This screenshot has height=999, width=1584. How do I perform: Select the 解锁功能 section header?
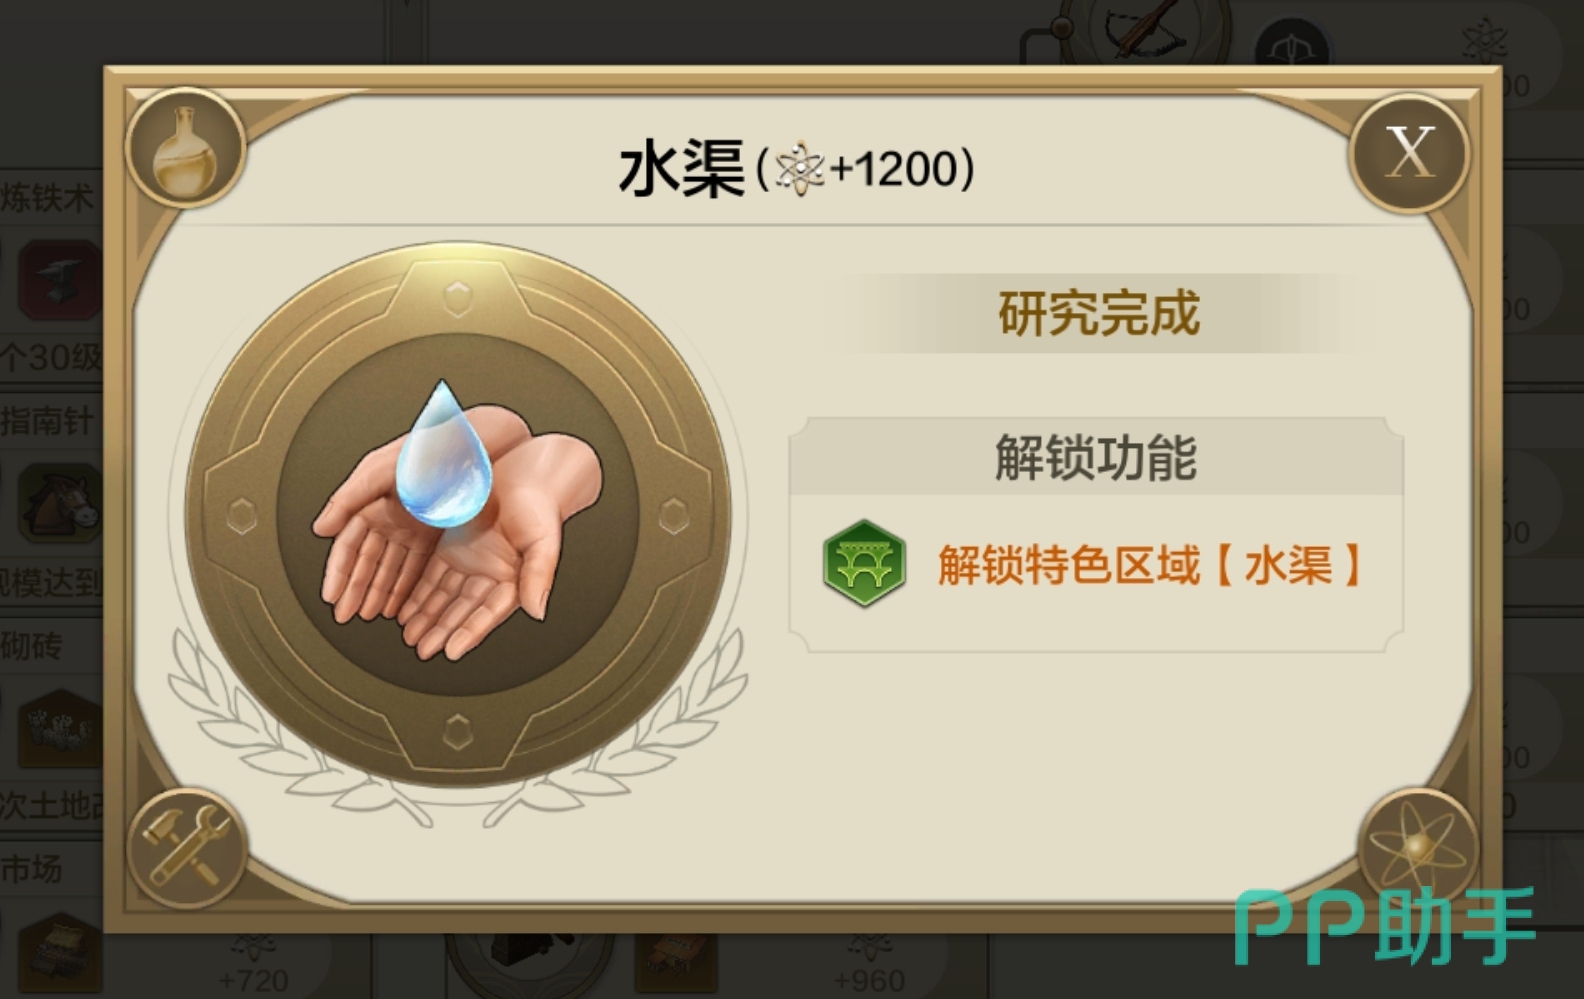(1096, 457)
